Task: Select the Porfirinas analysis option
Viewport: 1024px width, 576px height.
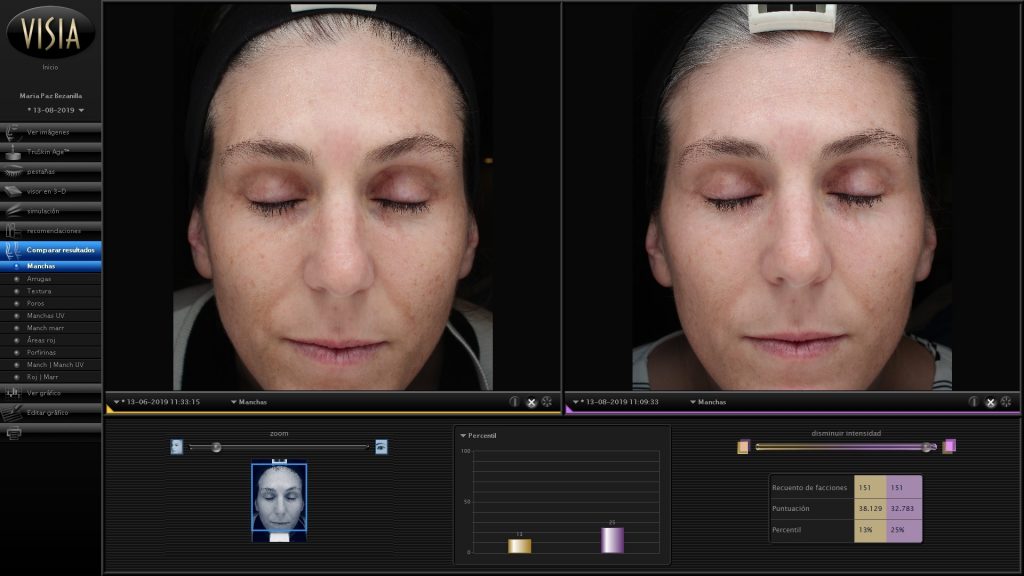Action: coord(42,352)
